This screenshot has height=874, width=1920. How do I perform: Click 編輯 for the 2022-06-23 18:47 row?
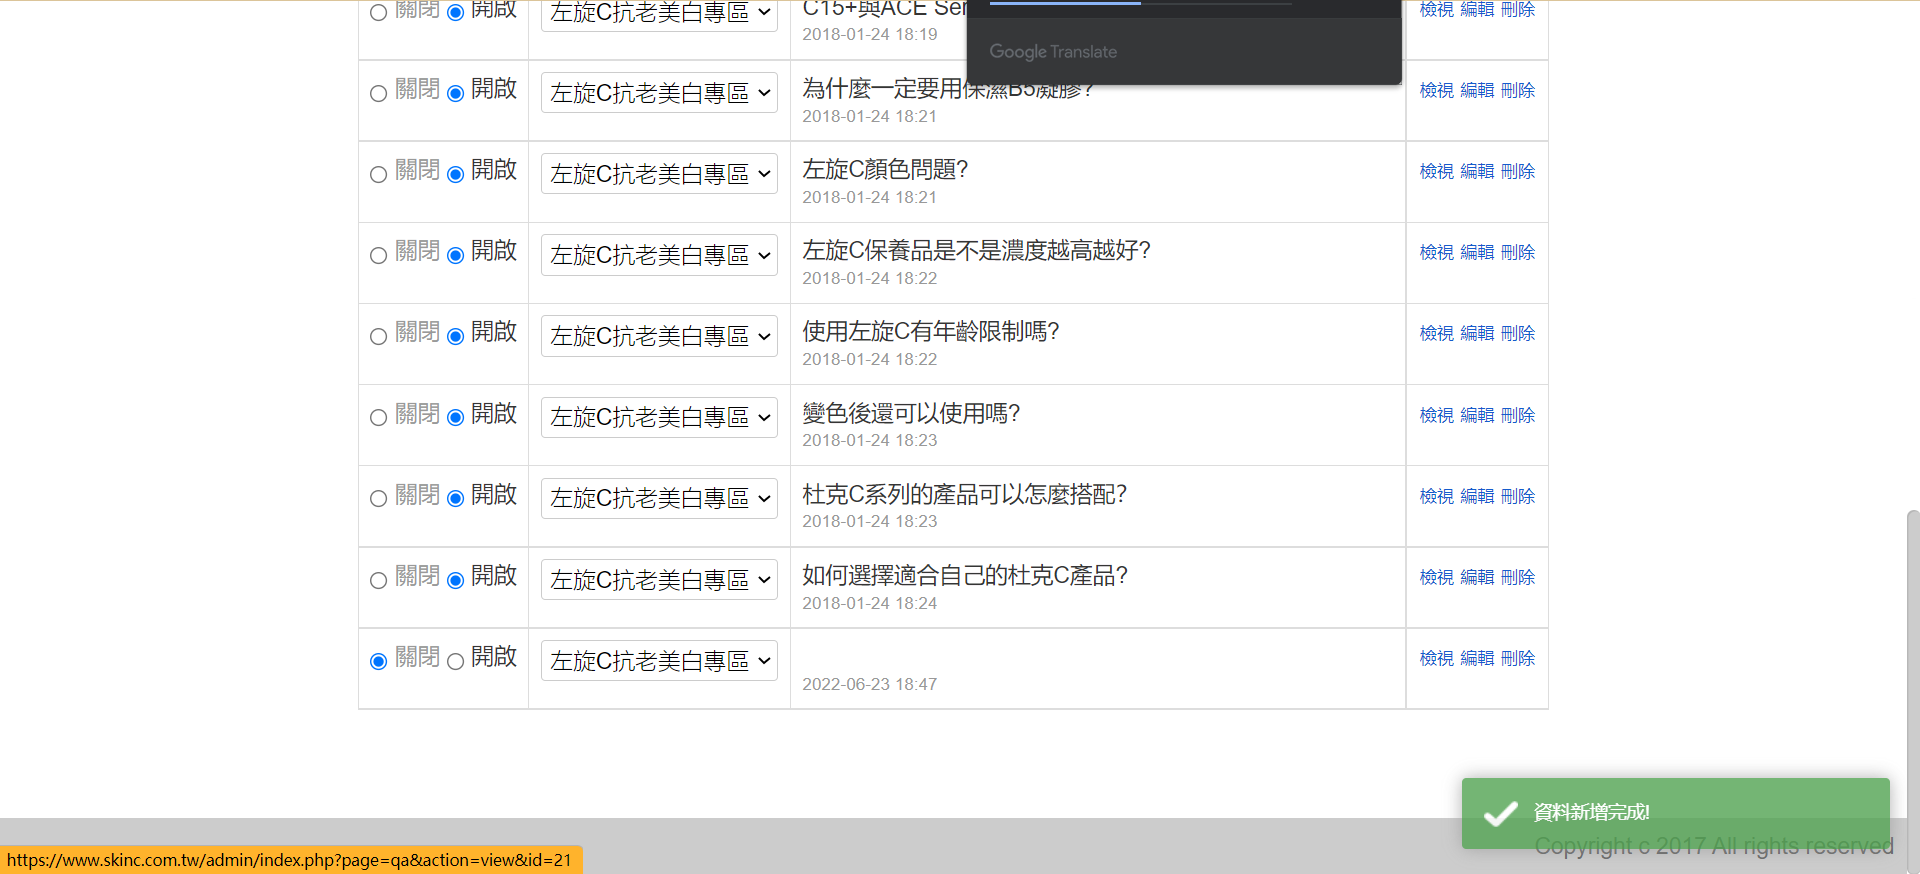[1477, 659]
